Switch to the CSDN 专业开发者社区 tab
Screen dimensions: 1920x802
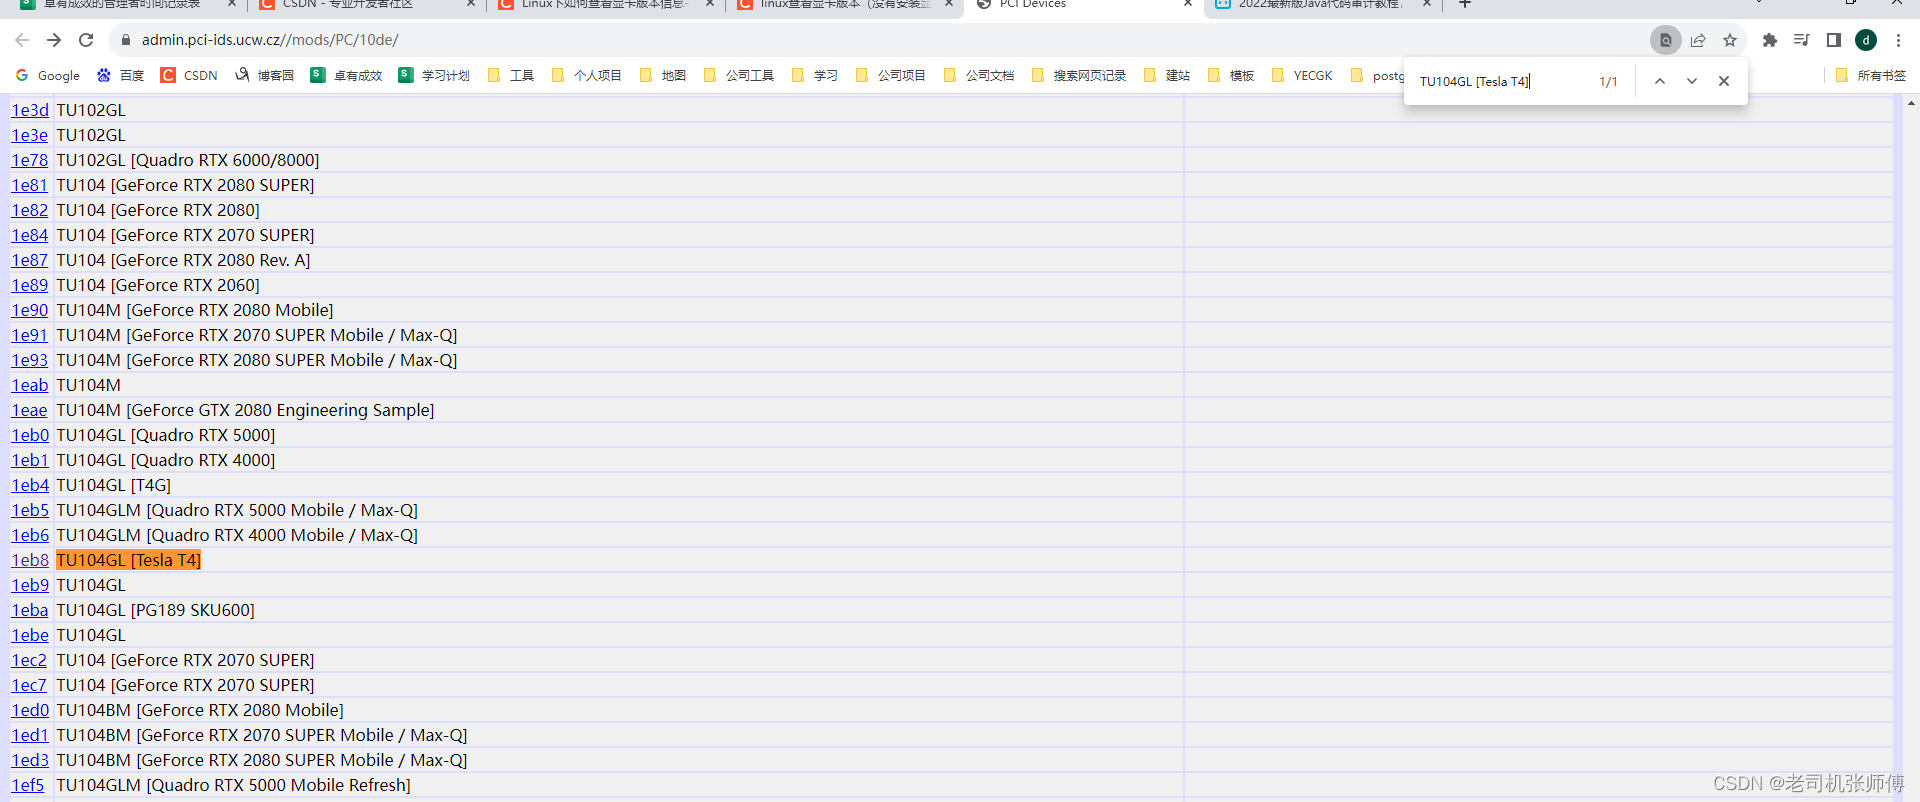tap(365, 5)
